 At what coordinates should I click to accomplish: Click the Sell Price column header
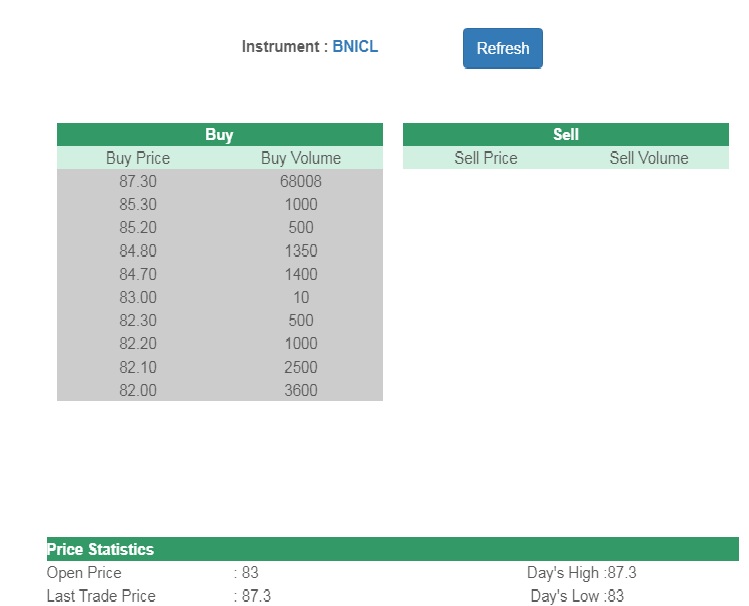pyautogui.click(x=485, y=158)
